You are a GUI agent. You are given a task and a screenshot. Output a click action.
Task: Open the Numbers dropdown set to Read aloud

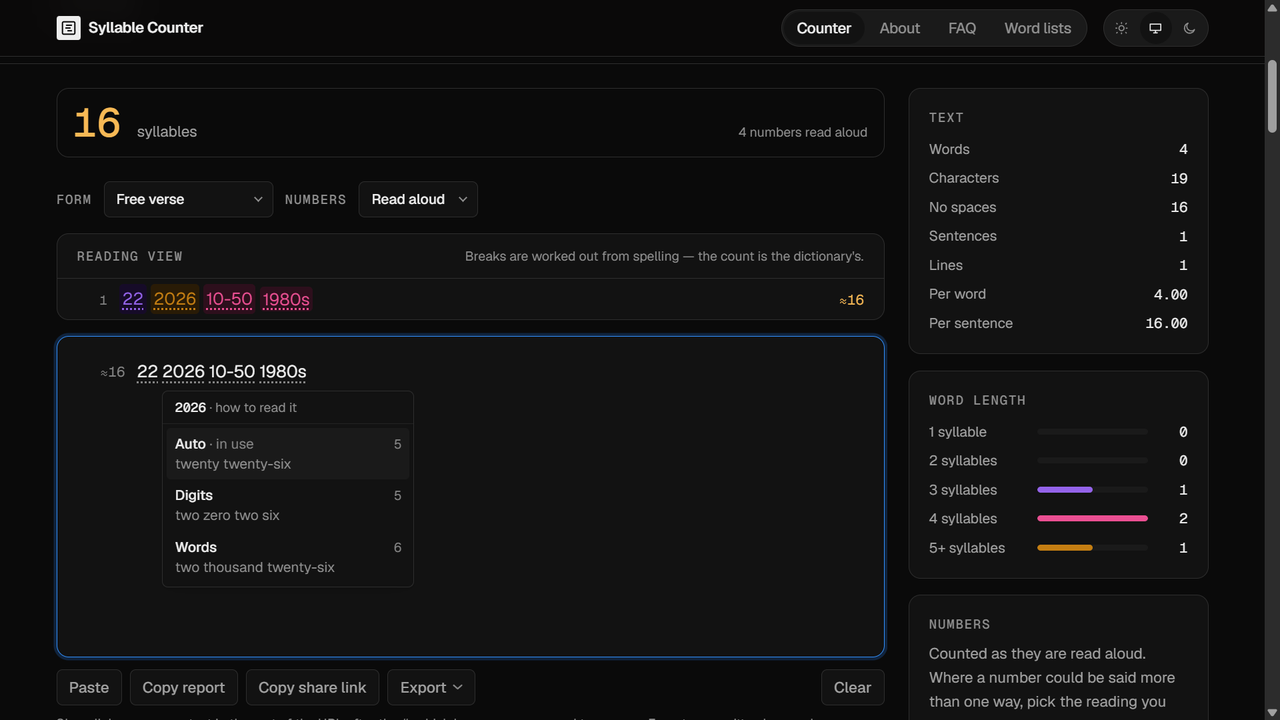pyautogui.click(x=418, y=199)
